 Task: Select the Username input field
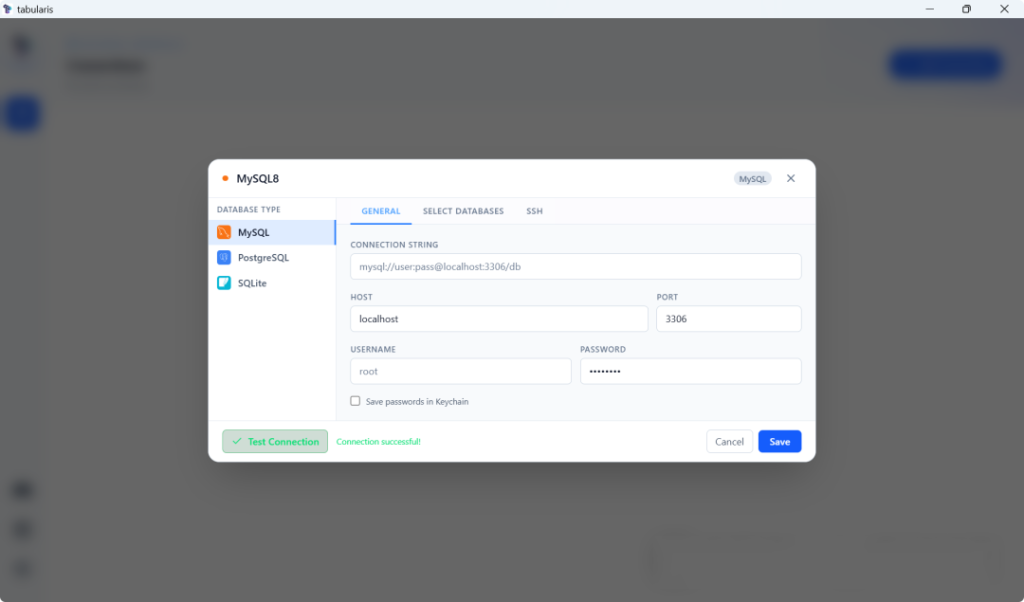(x=460, y=371)
